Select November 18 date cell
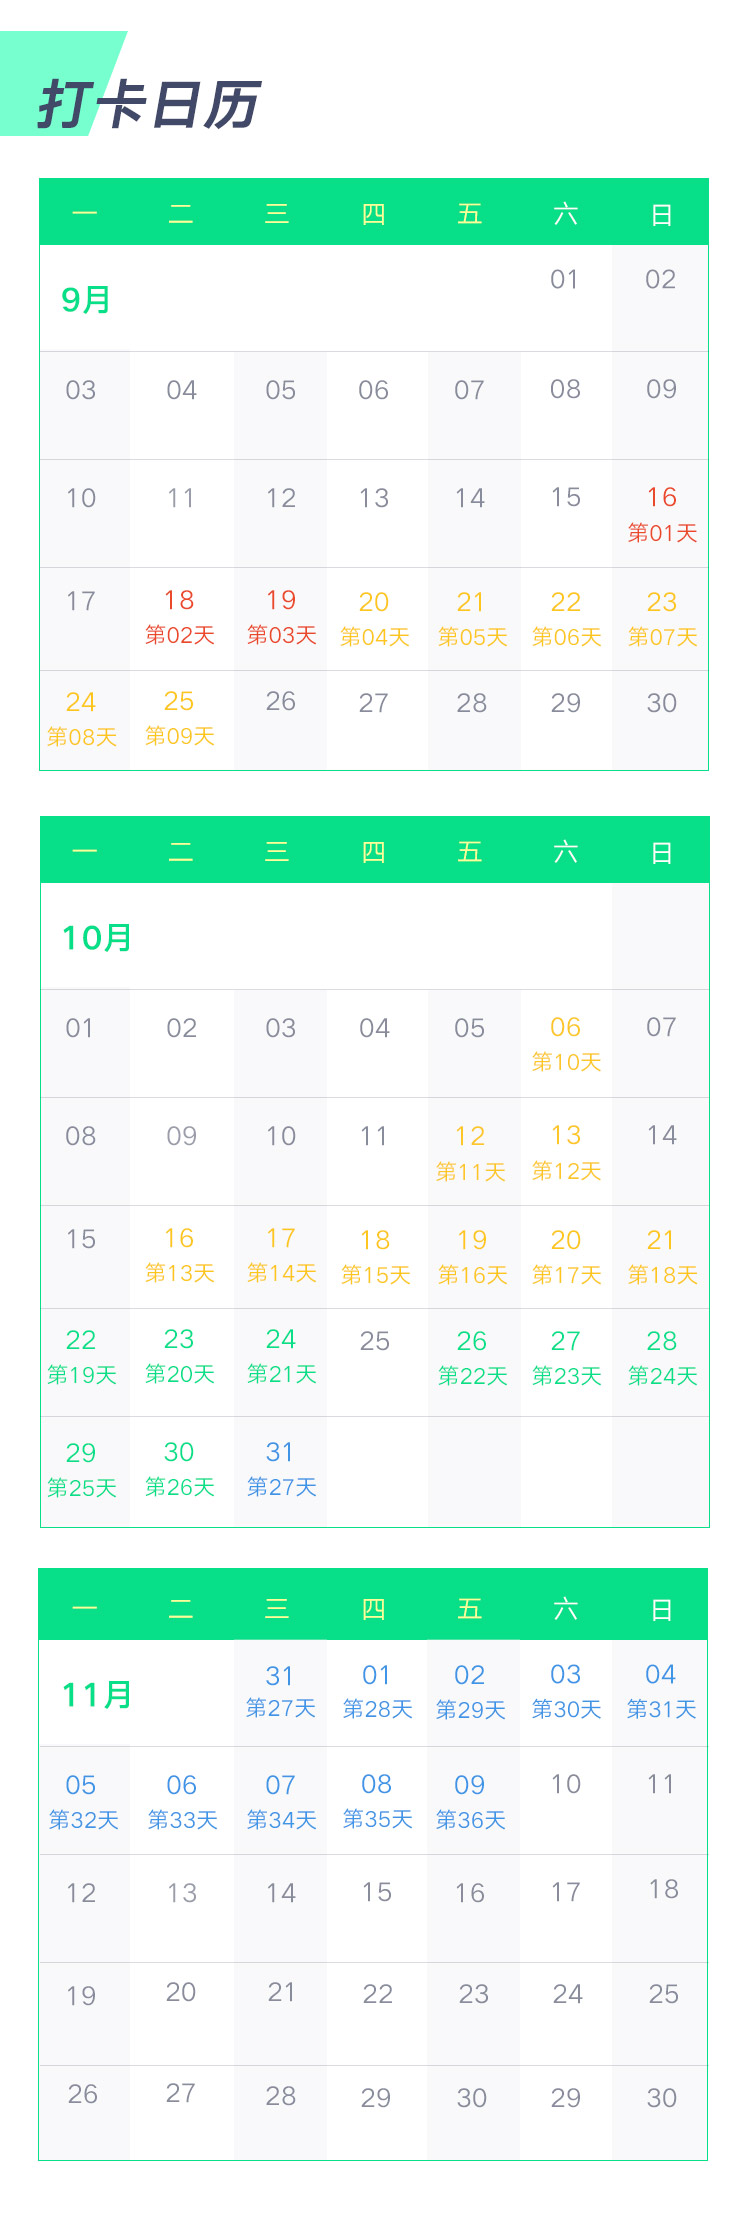Image resolution: width=750 pixels, height=2229 pixels. (663, 1889)
